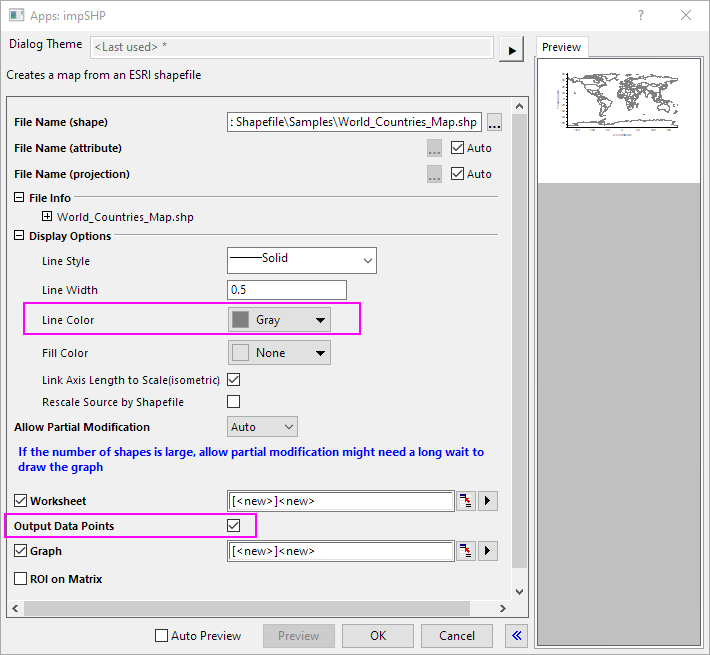Expand the World_Countries_Map.shp tree node
This screenshot has height=655, width=710.
47,216
